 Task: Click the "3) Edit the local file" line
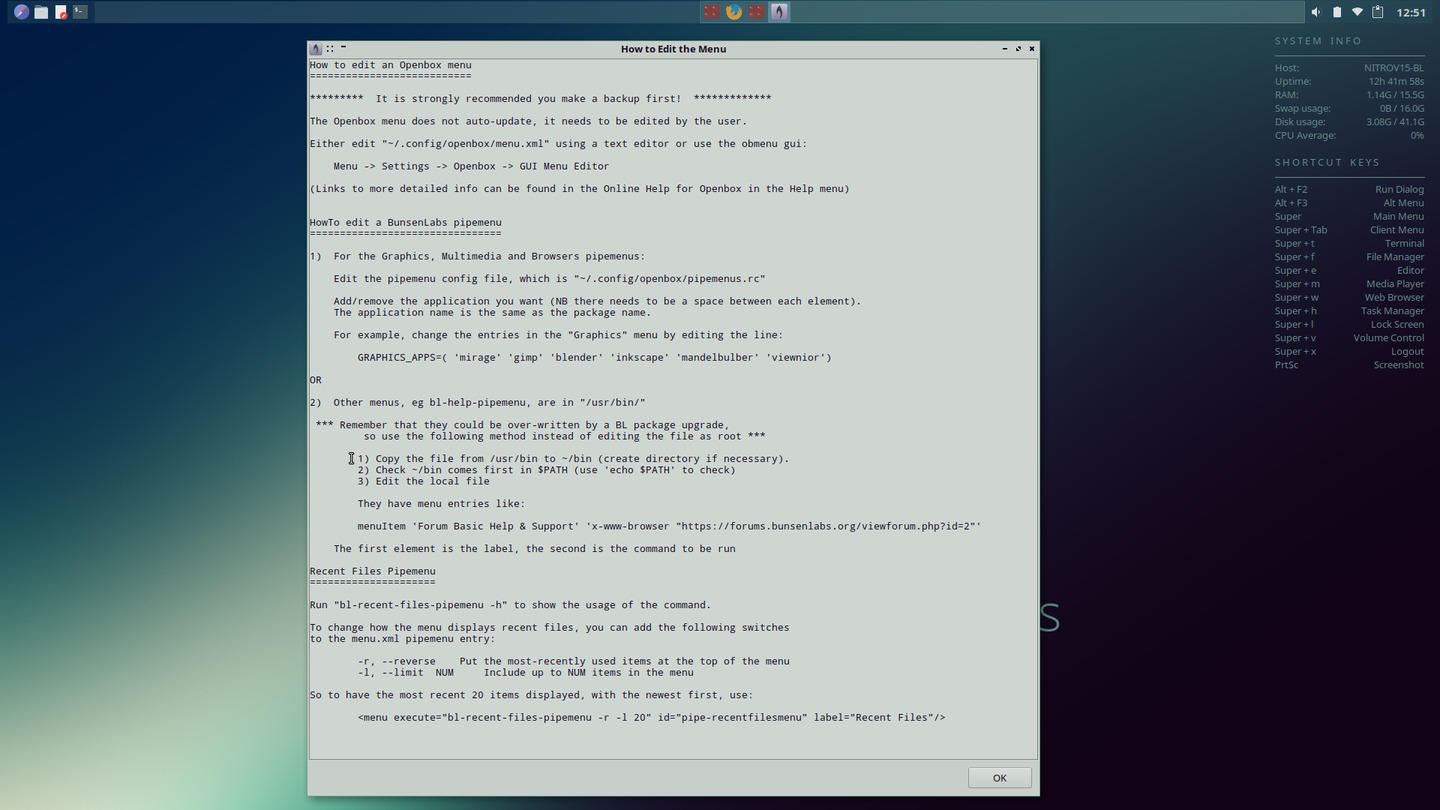click(424, 481)
